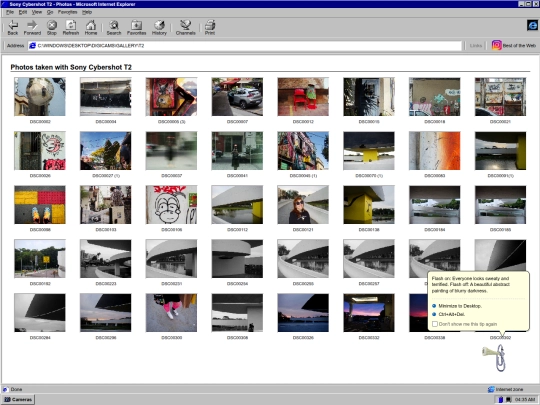
Task: Click Photos taken with Sony Cybershot T2 heading
Action: tap(71, 67)
